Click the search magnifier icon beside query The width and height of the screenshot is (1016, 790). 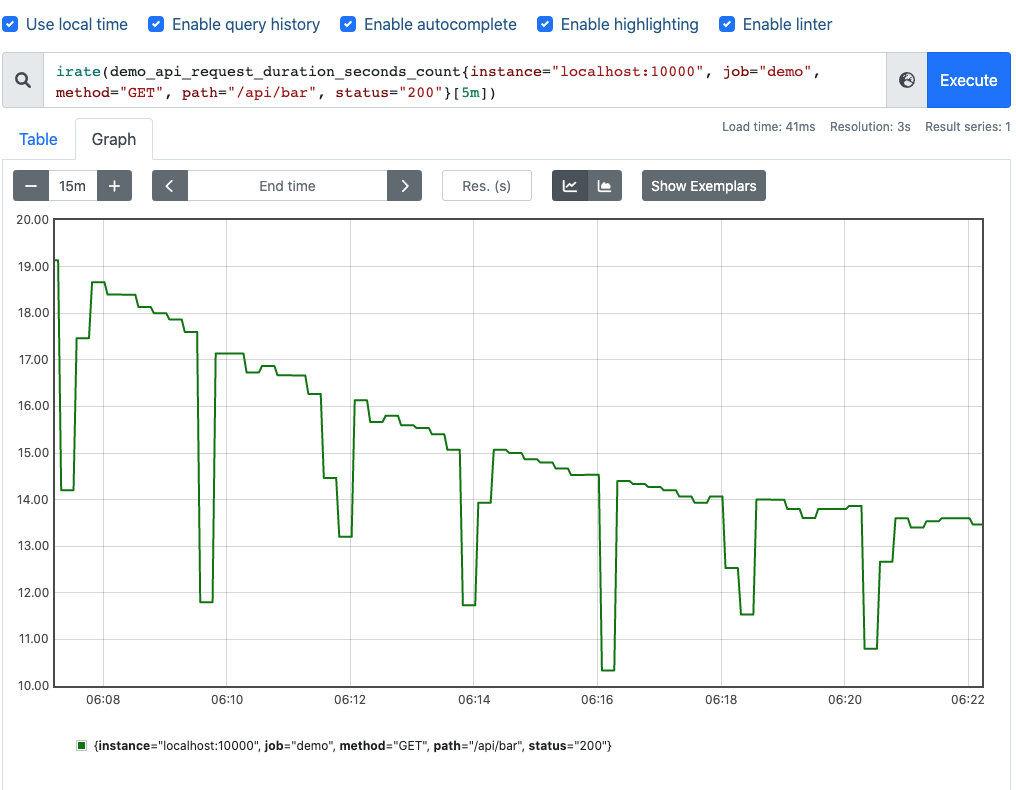tap(23, 80)
